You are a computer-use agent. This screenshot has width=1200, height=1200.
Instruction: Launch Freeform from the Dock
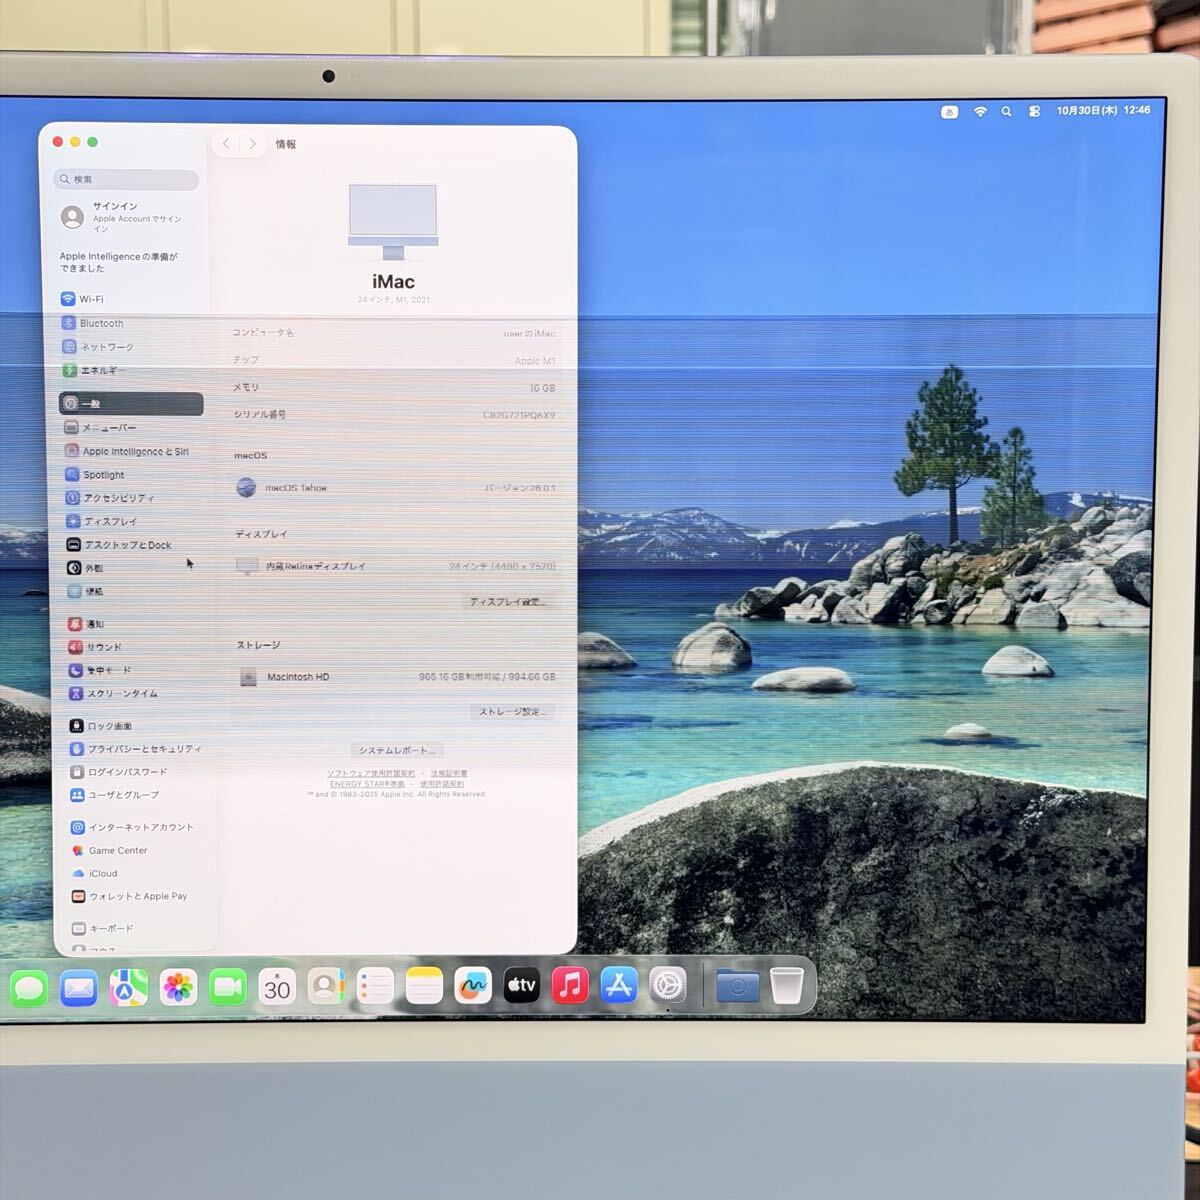(473, 987)
